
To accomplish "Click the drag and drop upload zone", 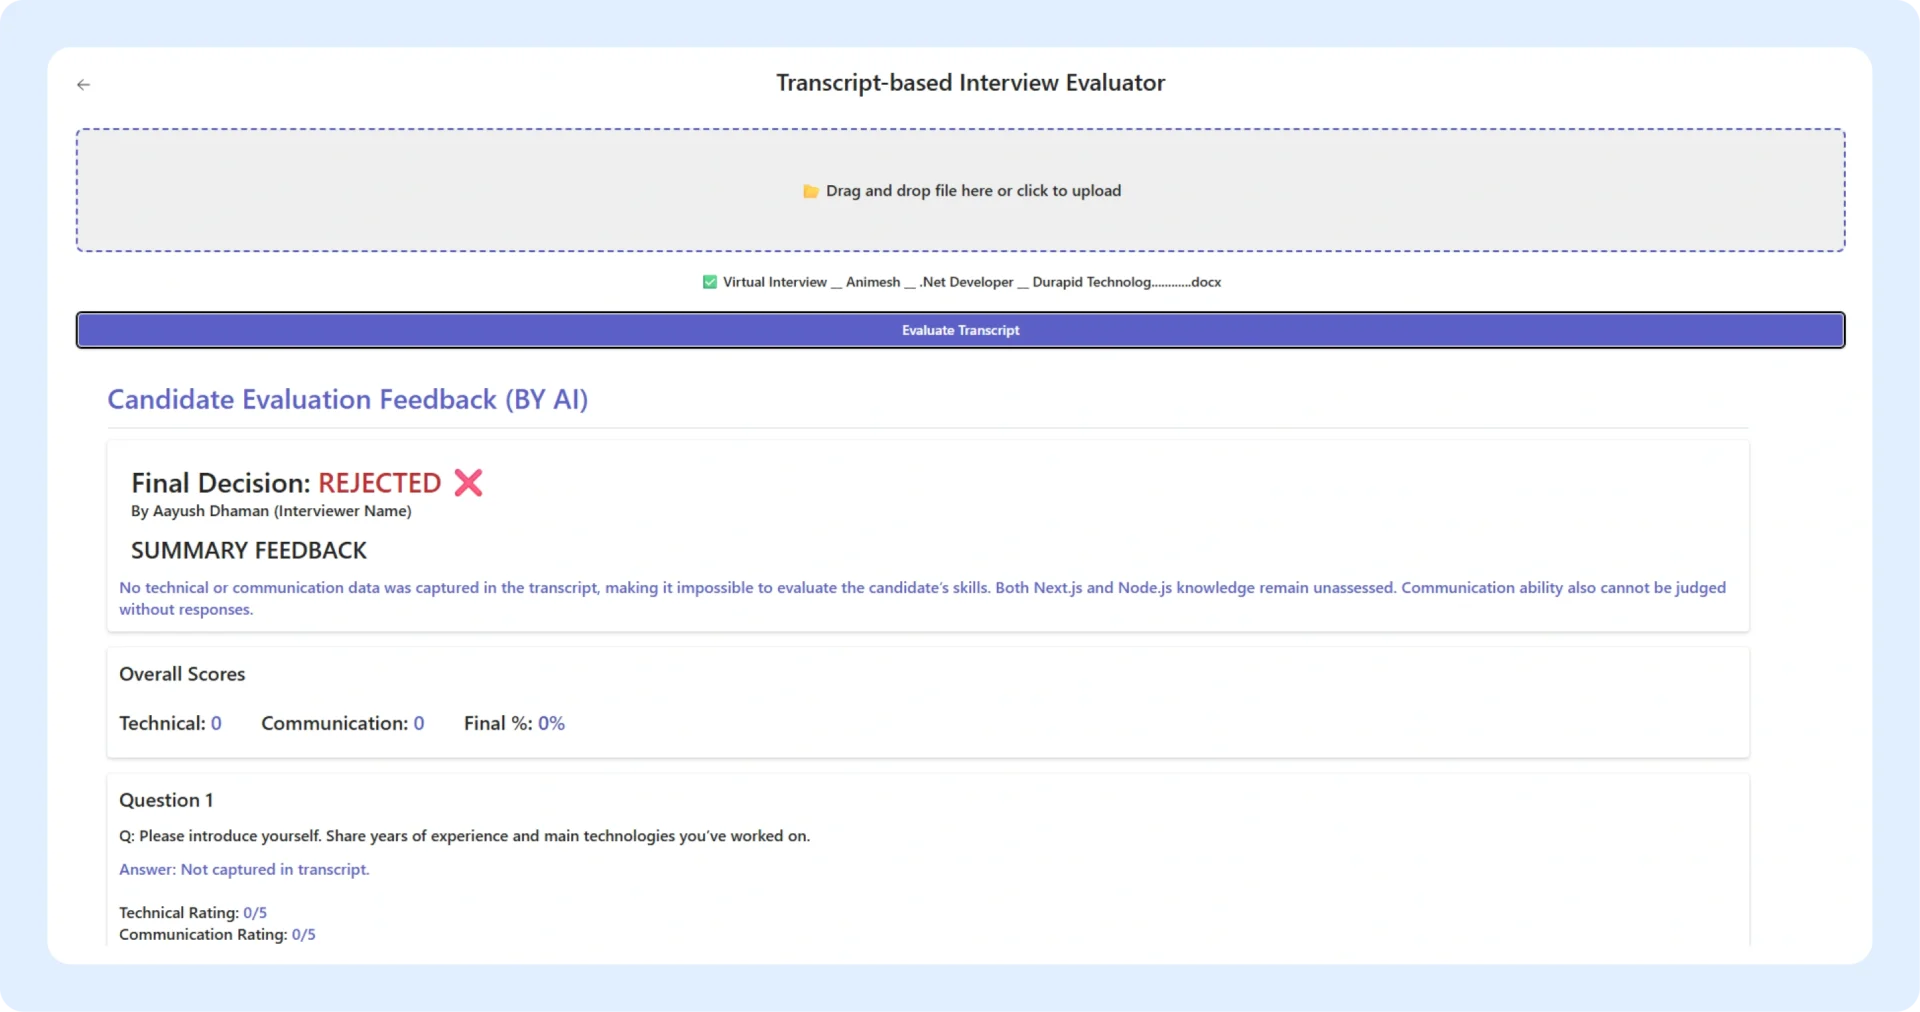I will click(960, 190).
